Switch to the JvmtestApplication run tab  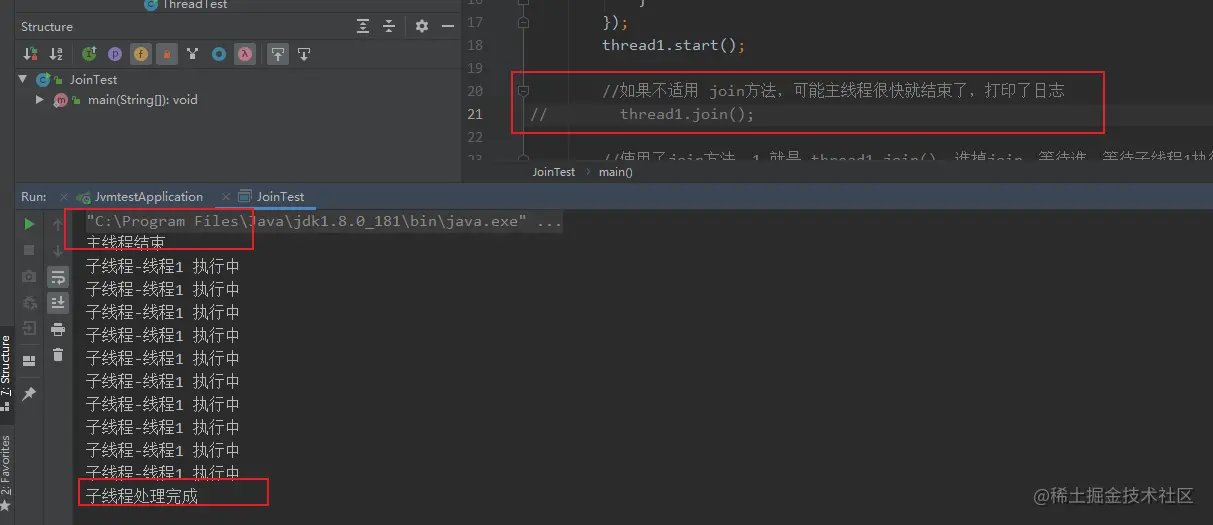coord(148,197)
